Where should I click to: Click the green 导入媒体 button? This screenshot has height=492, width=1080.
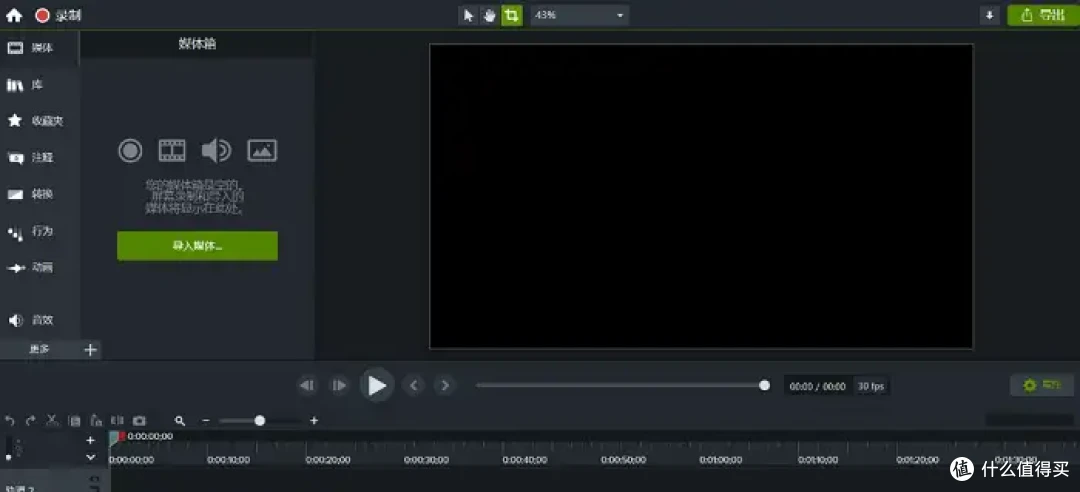pos(198,246)
